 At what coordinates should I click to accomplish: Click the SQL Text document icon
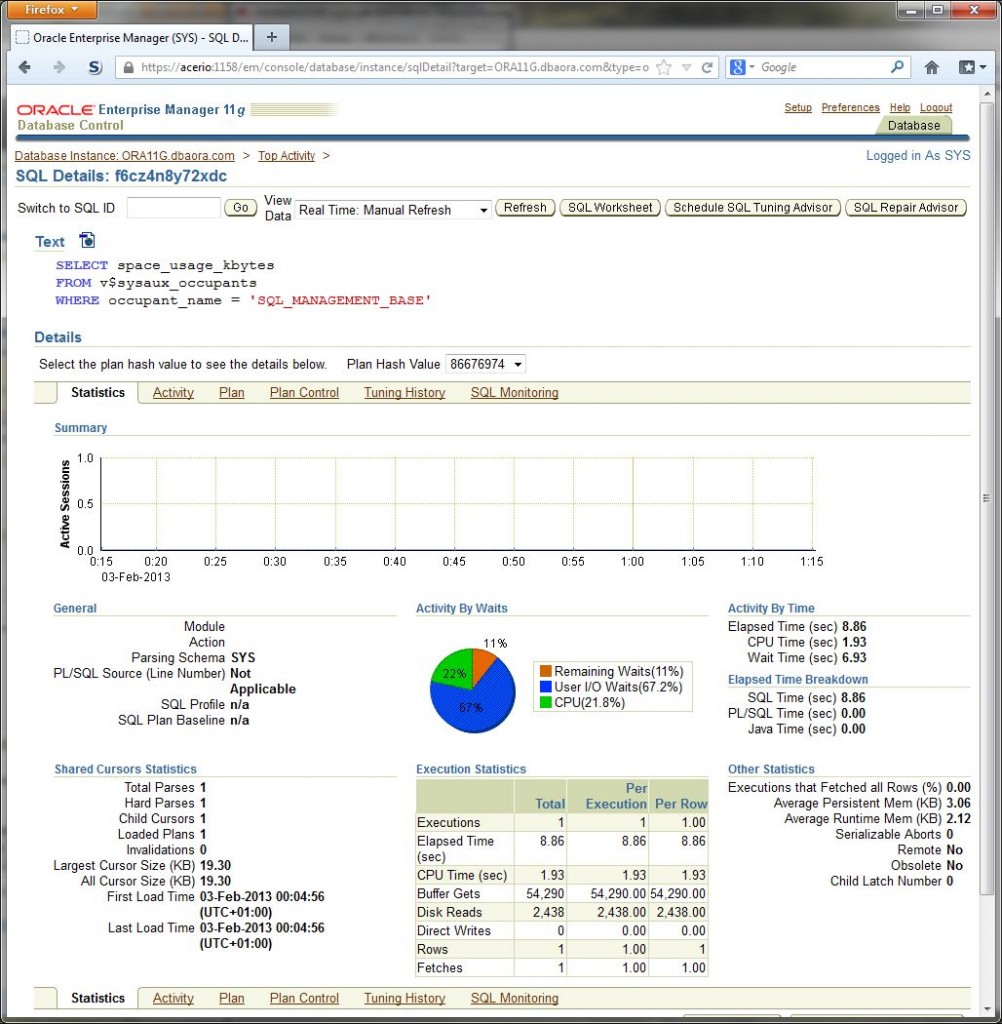coord(87,240)
